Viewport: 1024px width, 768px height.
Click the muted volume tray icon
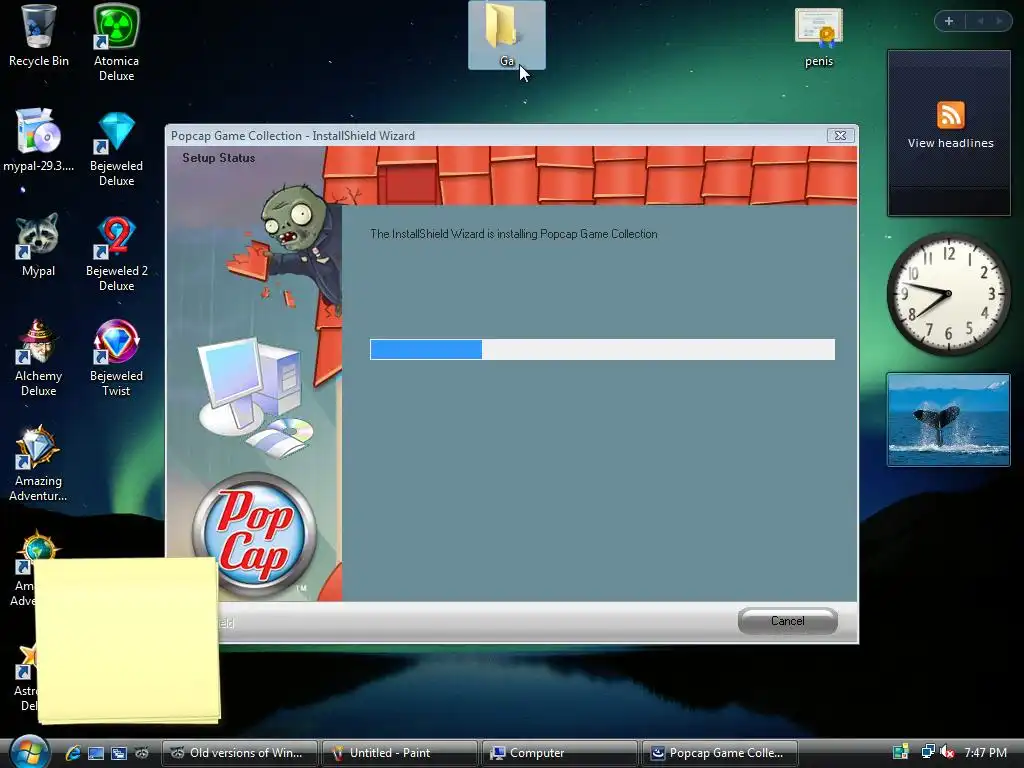[x=947, y=752]
